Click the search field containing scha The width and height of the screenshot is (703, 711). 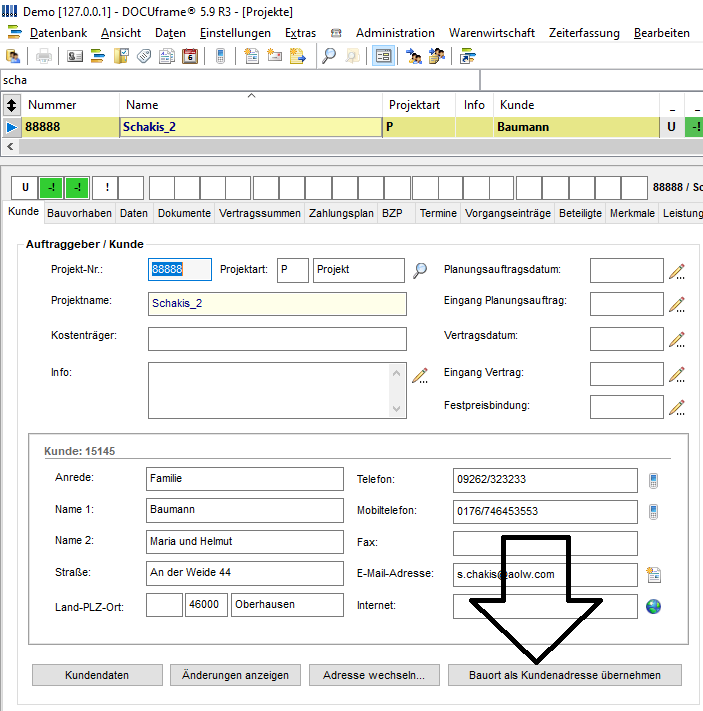(240, 80)
